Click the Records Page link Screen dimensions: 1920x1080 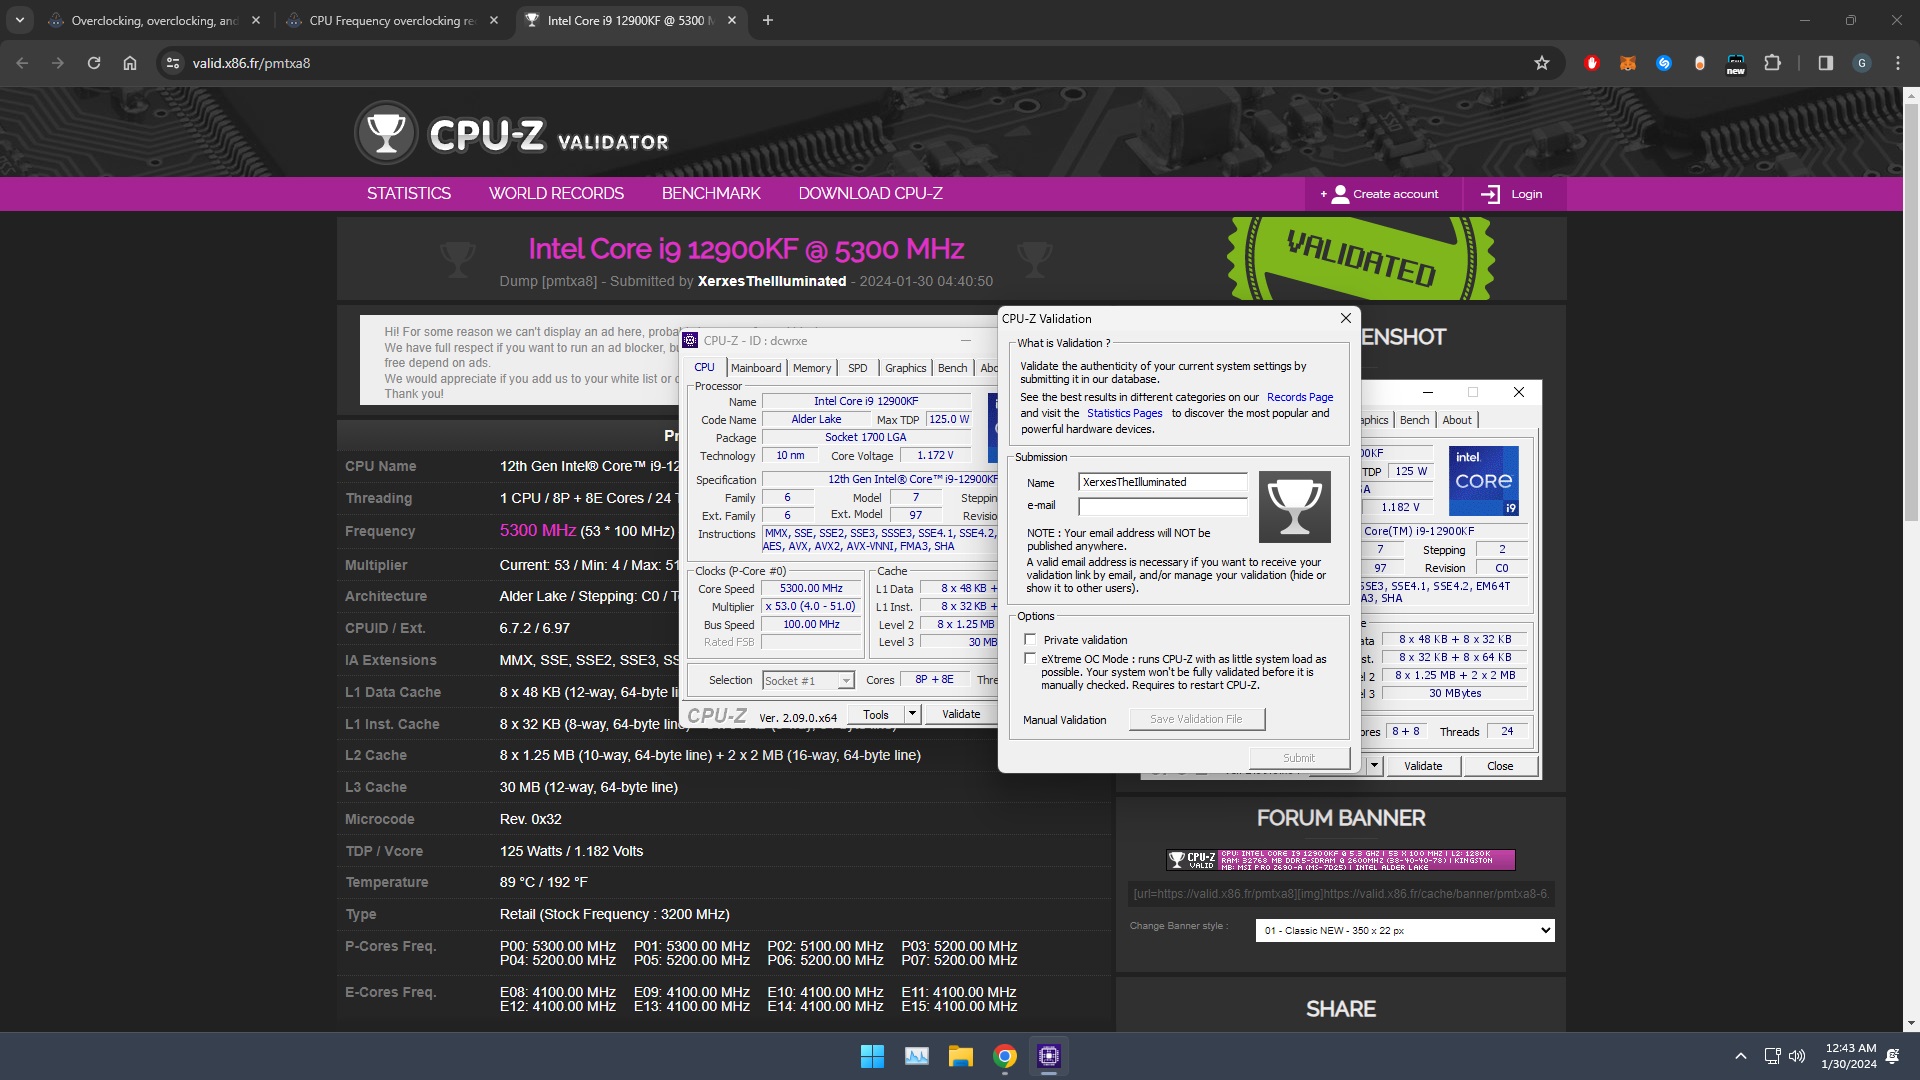[1300, 397]
